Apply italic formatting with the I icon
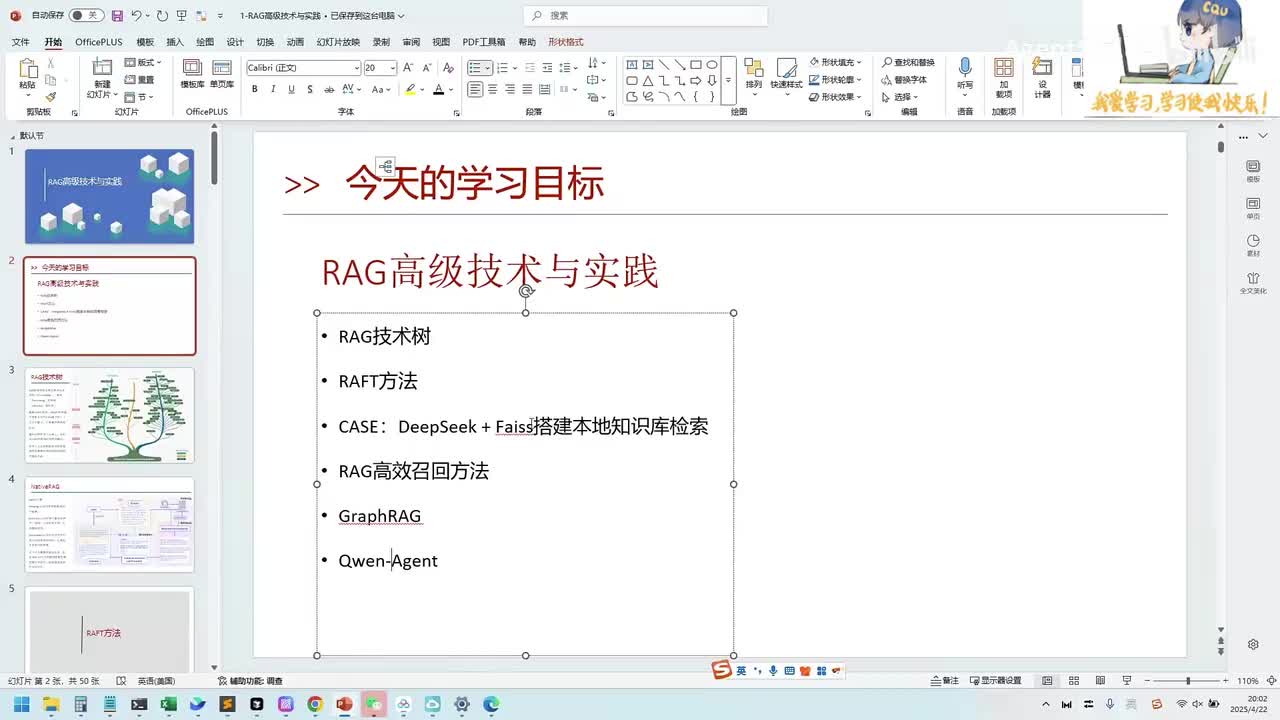 tap(273, 89)
